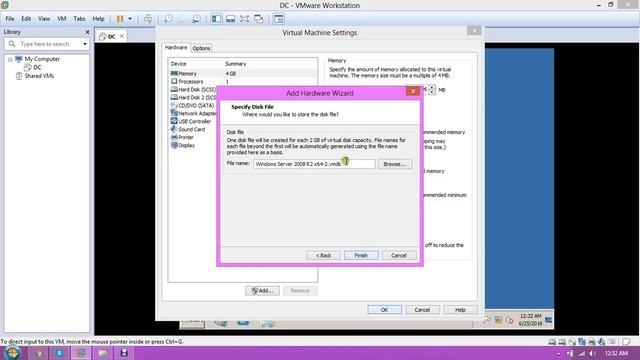This screenshot has width=640, height=360.
Task: Switch to the Hardware tab
Action: (176, 48)
